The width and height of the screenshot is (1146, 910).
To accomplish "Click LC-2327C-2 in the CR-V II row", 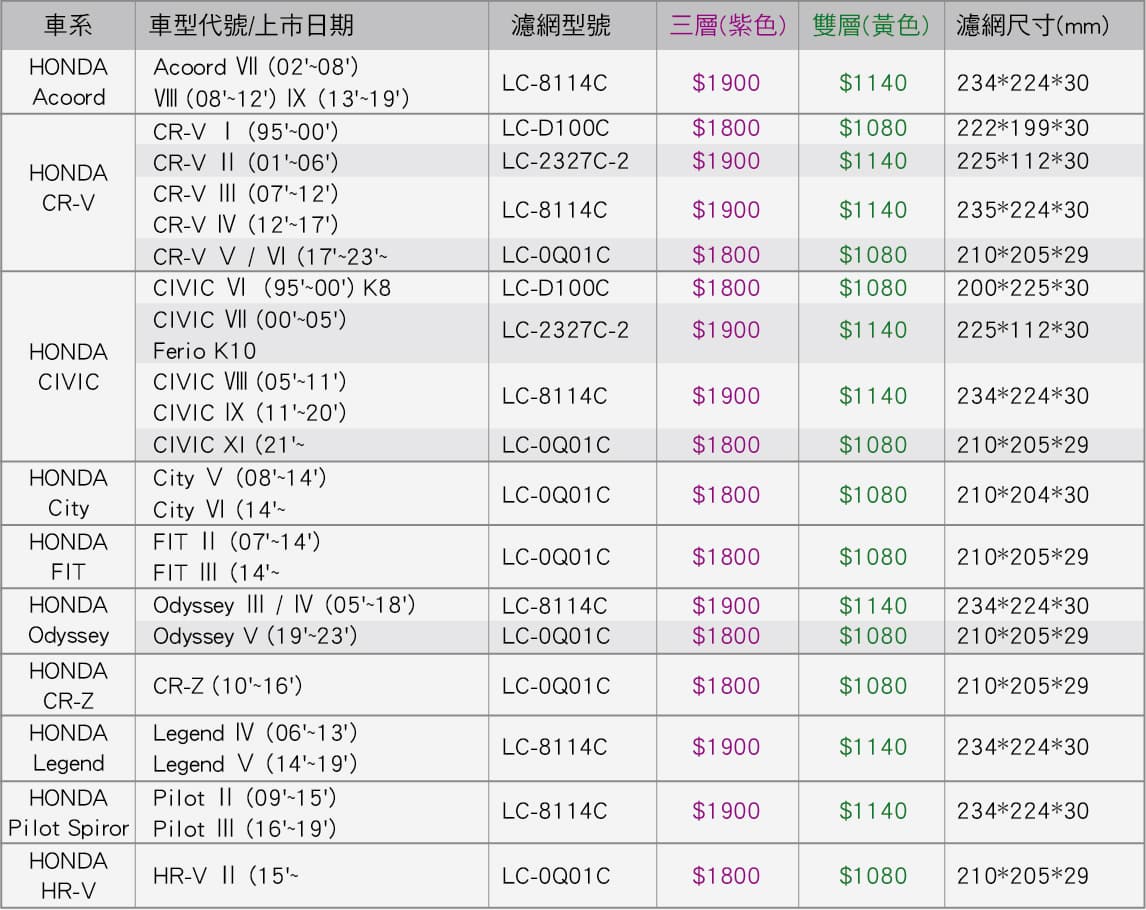I will pos(565,161).
